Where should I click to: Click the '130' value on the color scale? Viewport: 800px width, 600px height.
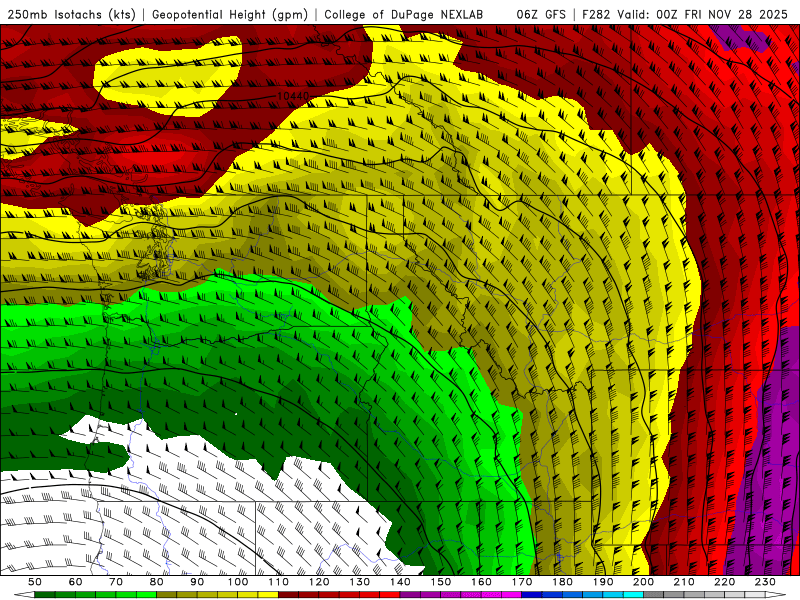point(360,582)
